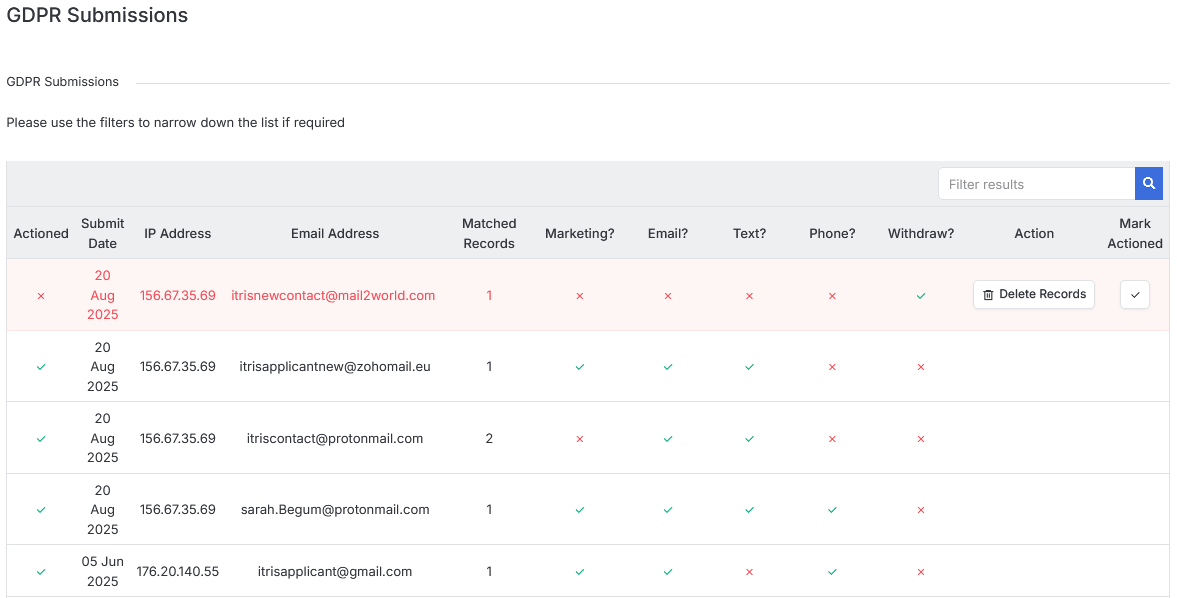Click Phone tick for sarah.Begum row

click(832, 510)
